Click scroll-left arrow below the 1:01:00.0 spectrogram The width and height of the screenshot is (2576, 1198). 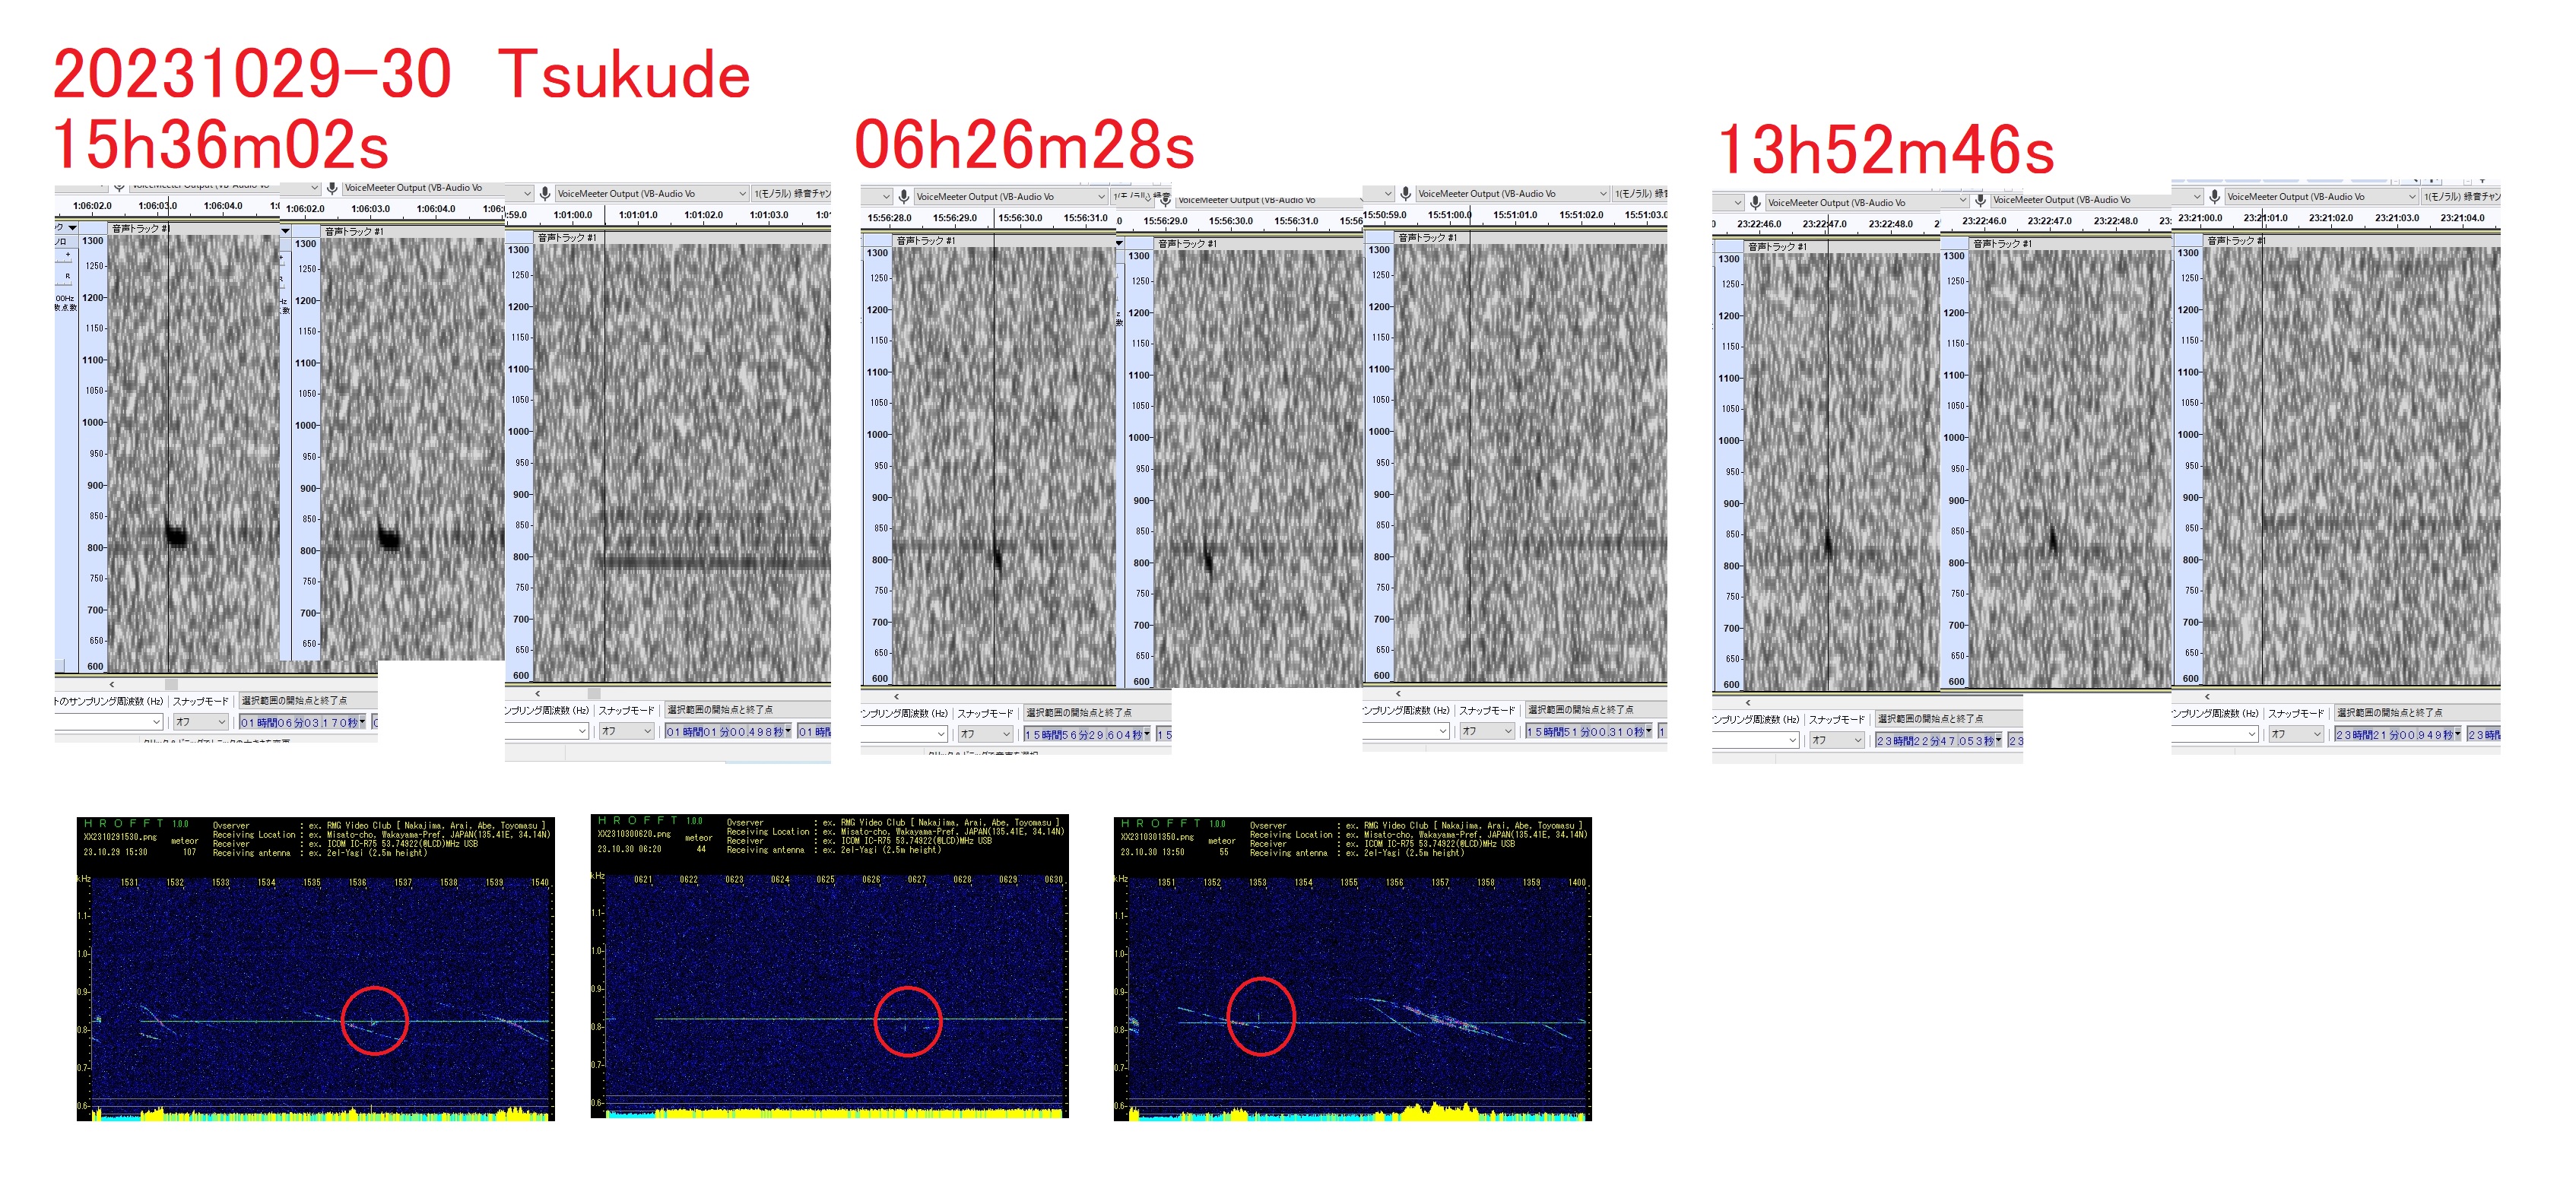(538, 693)
